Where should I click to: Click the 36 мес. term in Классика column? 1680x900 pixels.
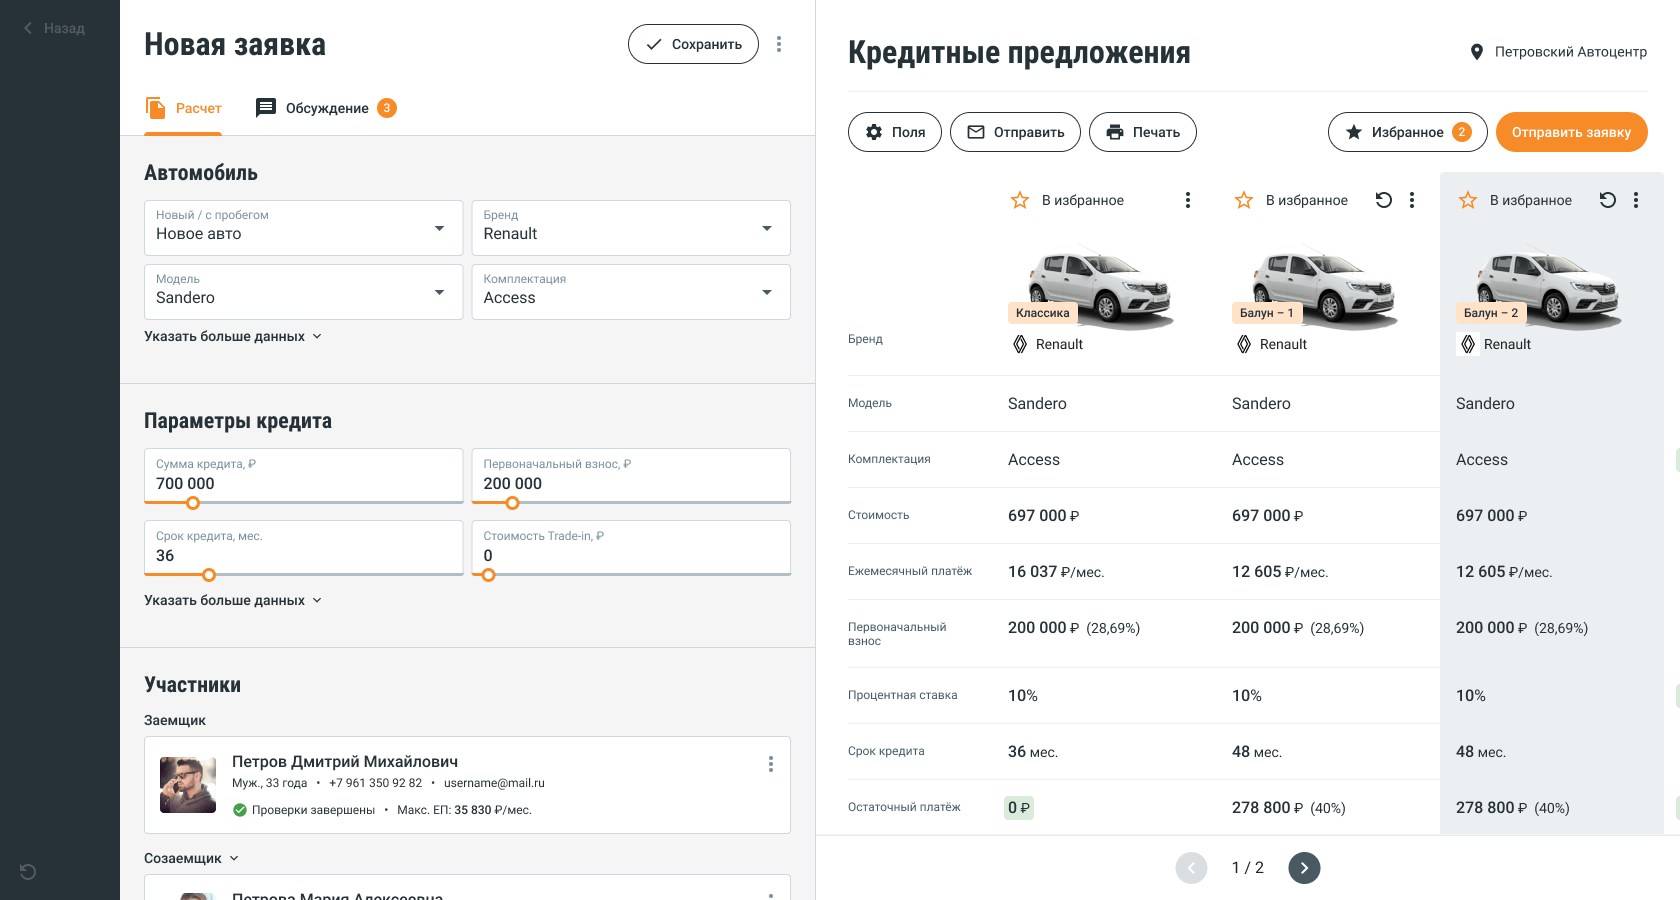pos(1033,752)
